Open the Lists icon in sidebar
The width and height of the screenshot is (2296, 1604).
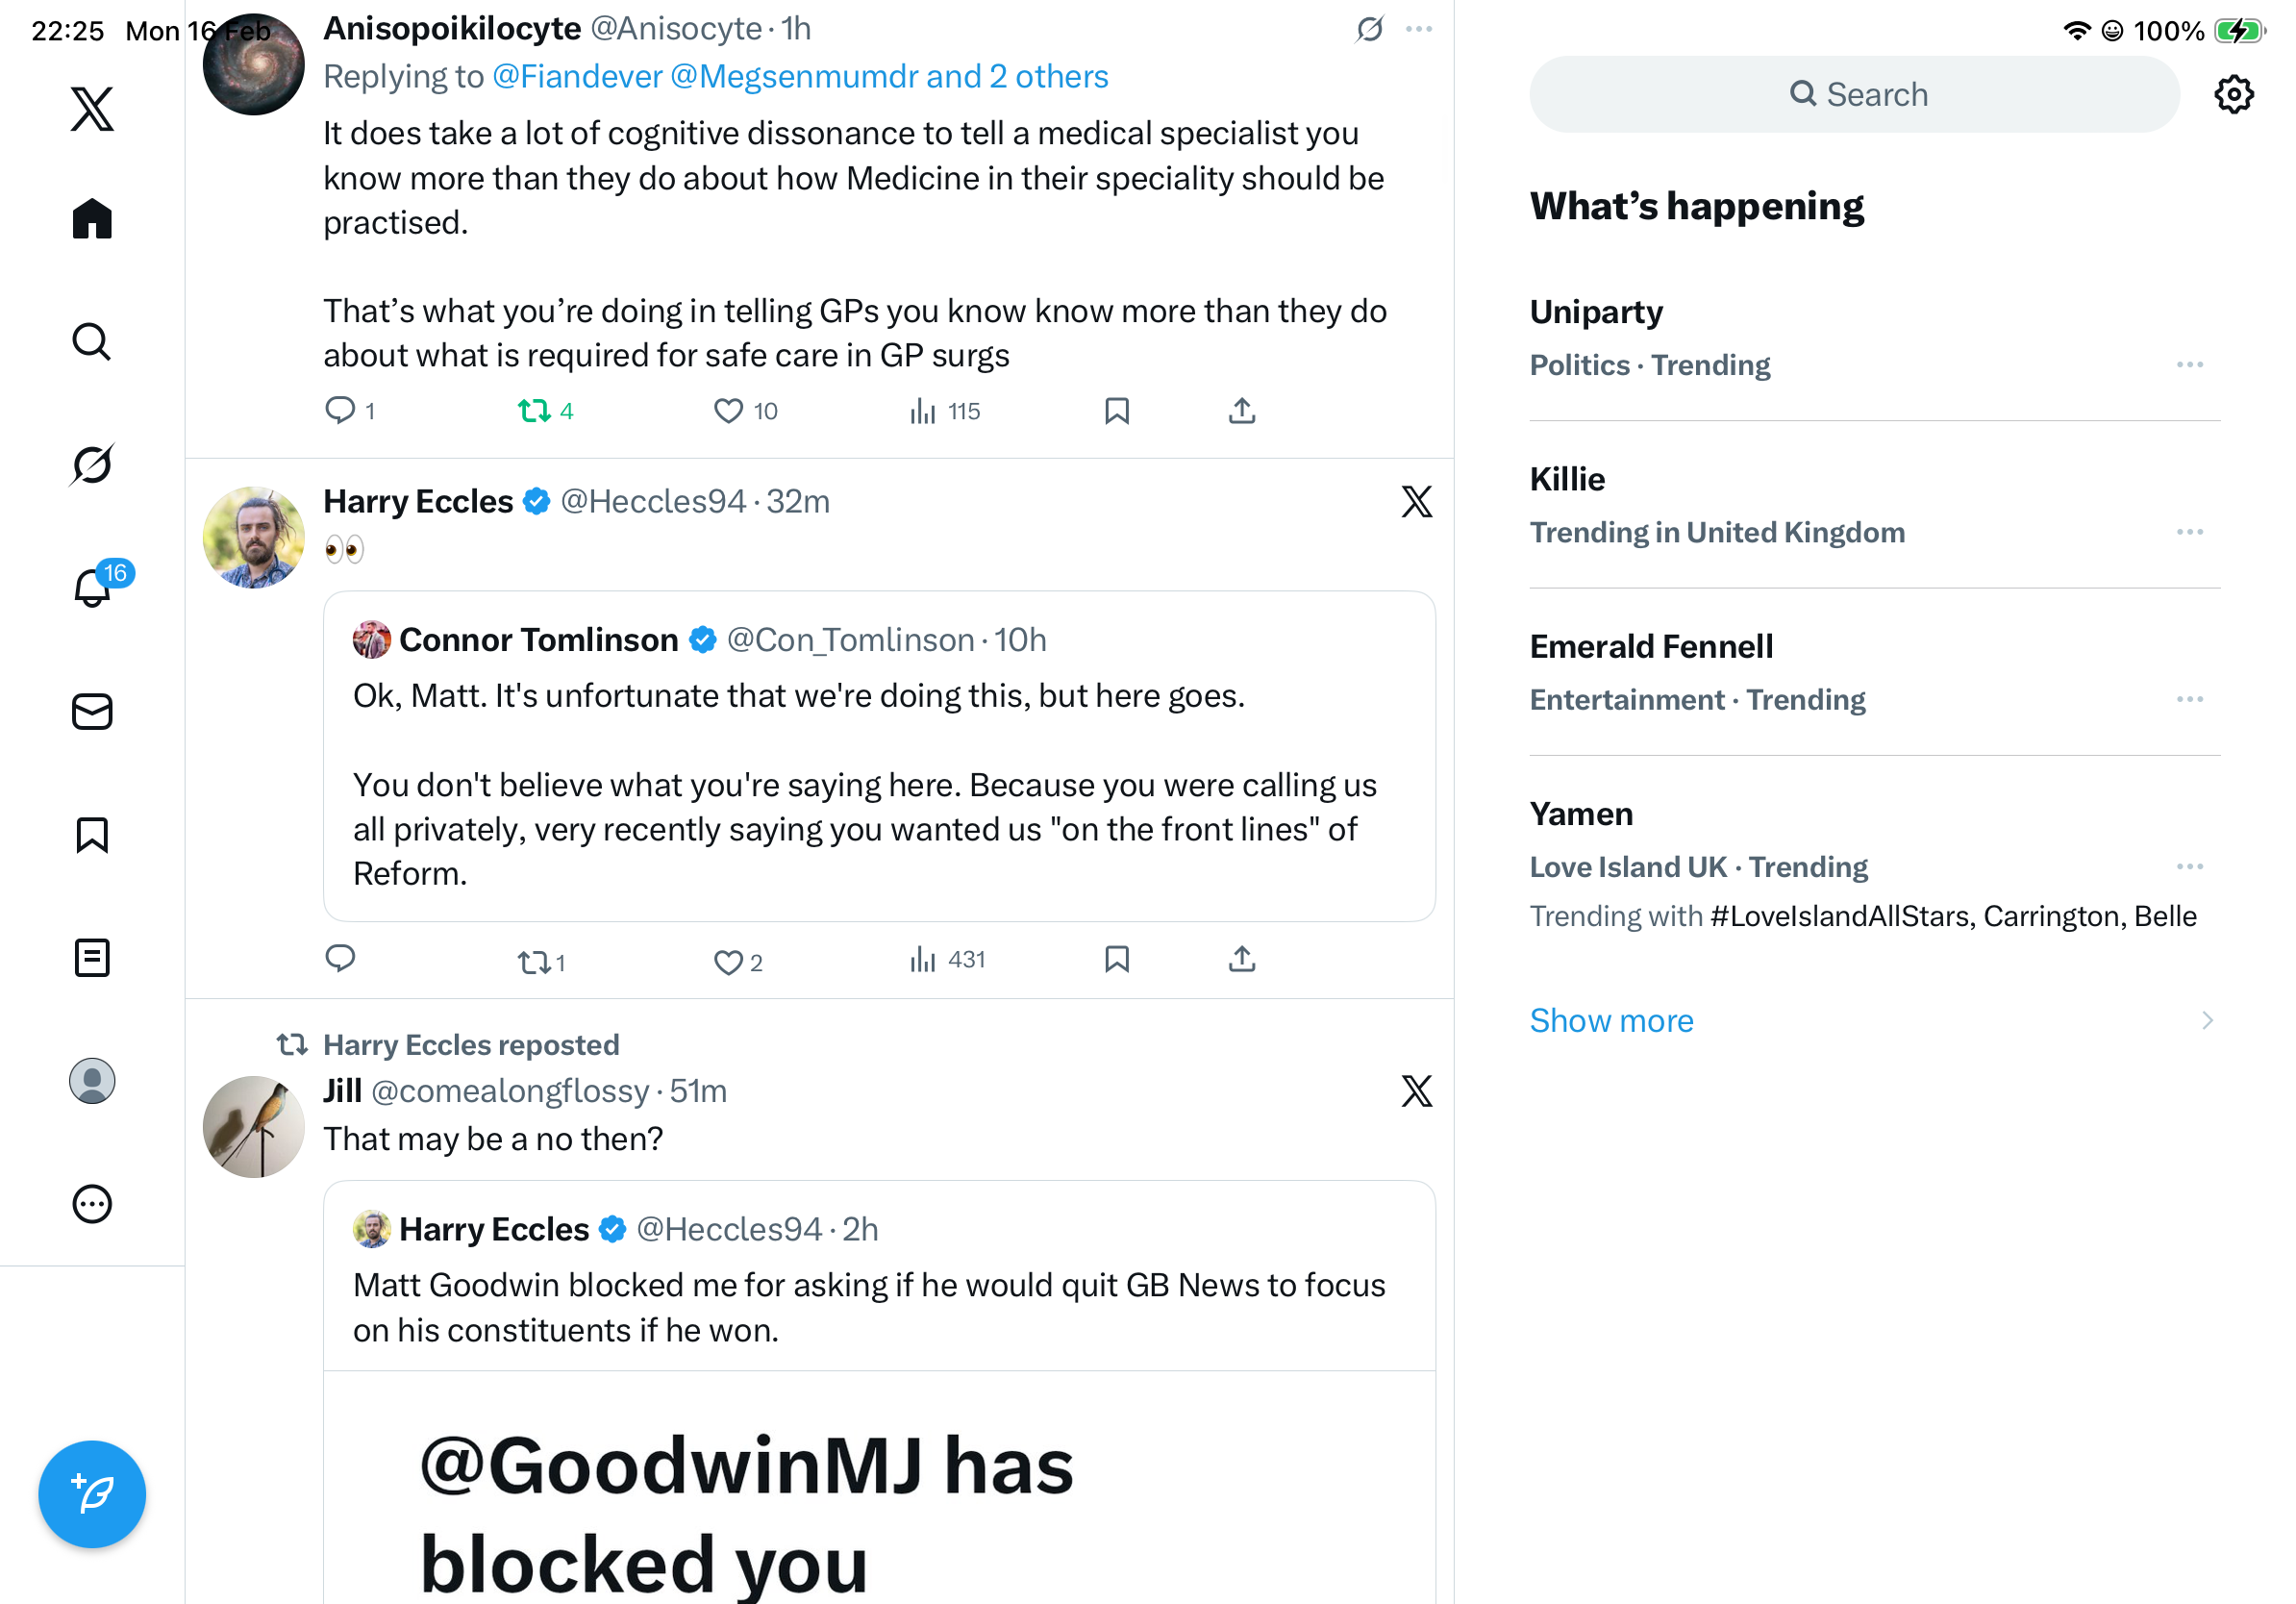tap(92, 958)
